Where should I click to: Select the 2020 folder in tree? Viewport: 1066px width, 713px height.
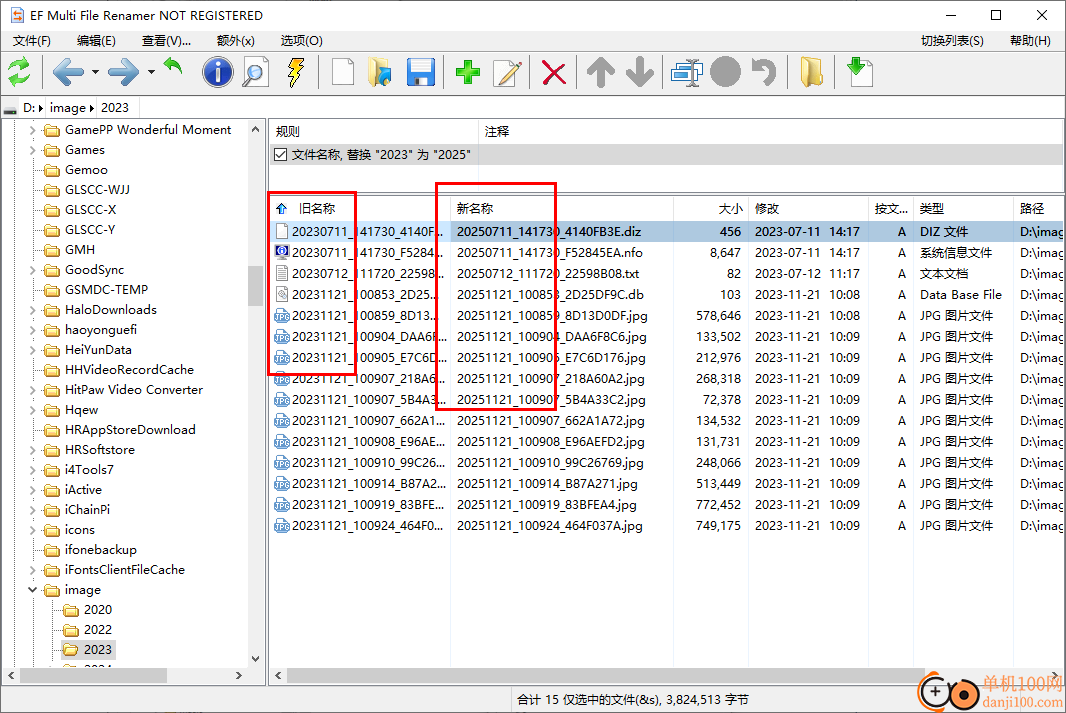98,610
